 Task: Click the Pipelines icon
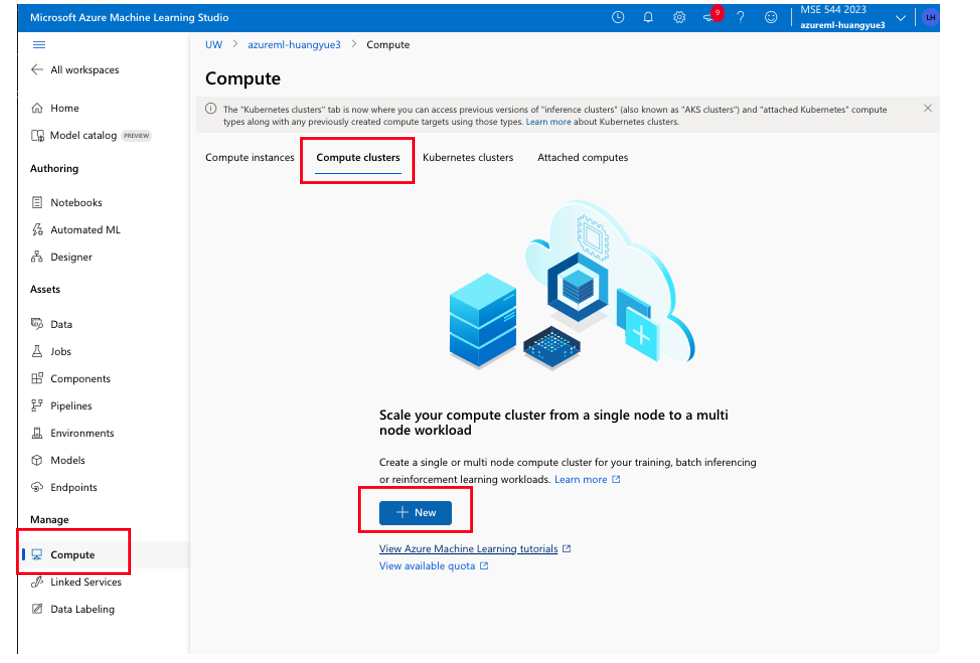point(38,406)
